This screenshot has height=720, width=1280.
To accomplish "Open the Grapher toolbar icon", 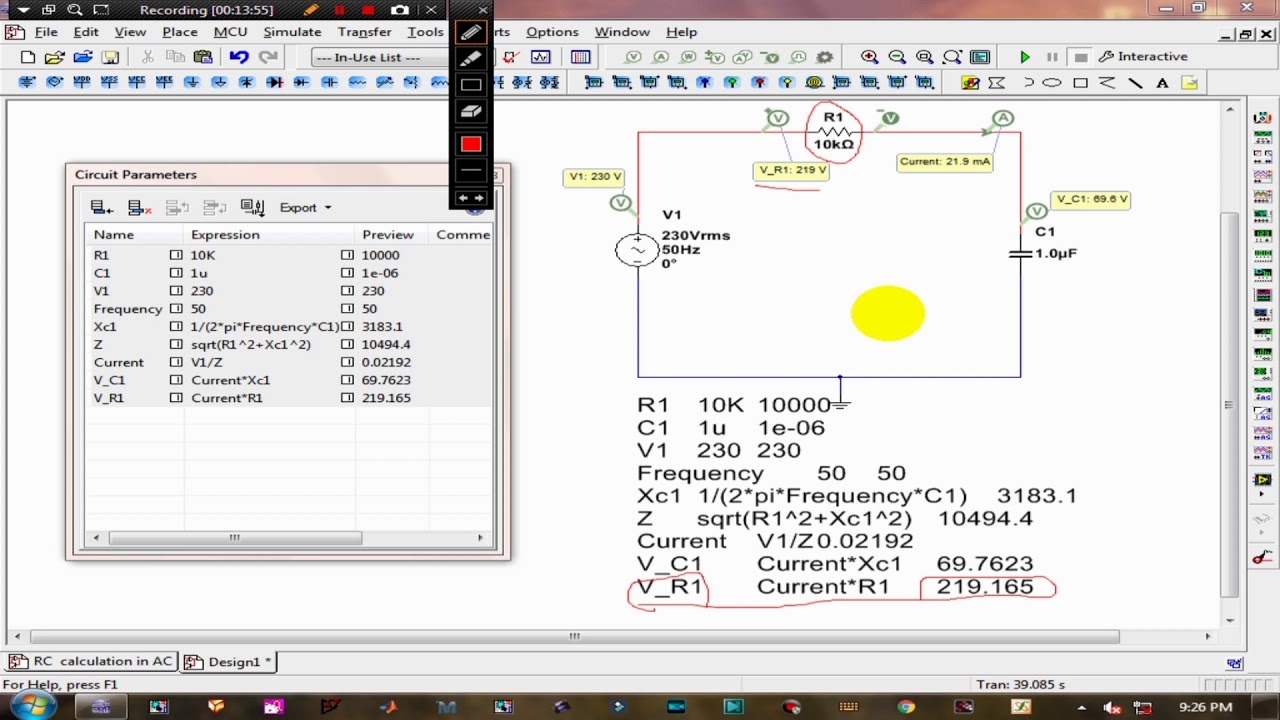I will (541, 57).
